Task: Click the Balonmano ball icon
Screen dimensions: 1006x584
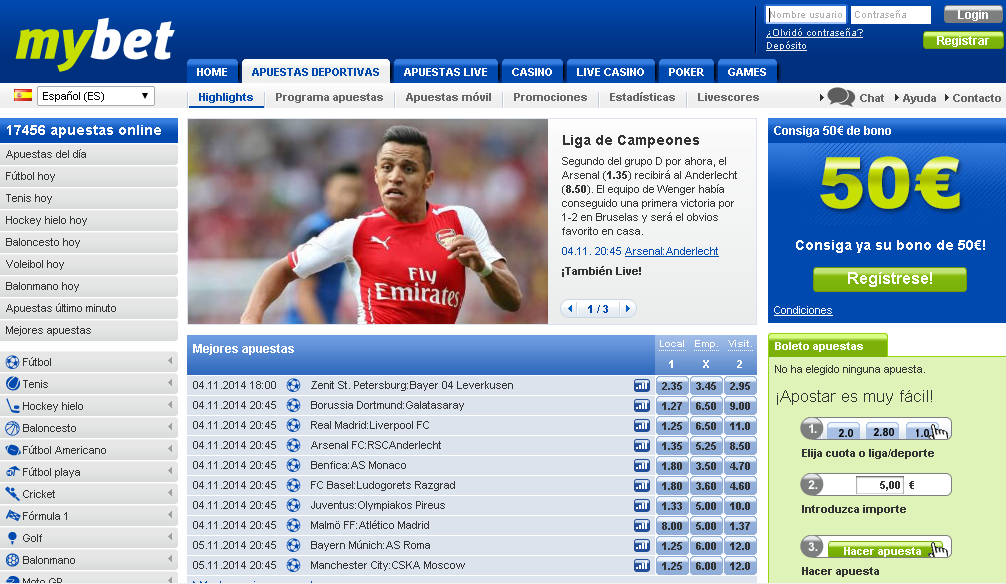Action: [12, 560]
